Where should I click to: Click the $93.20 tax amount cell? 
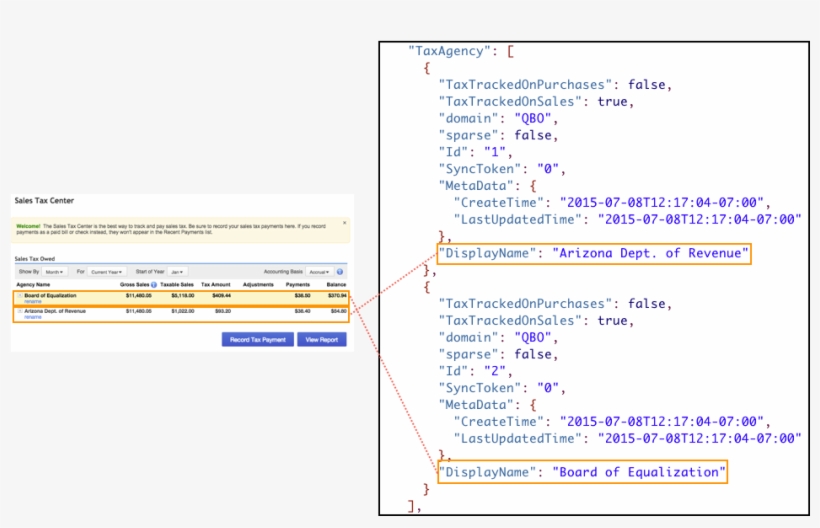(x=223, y=311)
